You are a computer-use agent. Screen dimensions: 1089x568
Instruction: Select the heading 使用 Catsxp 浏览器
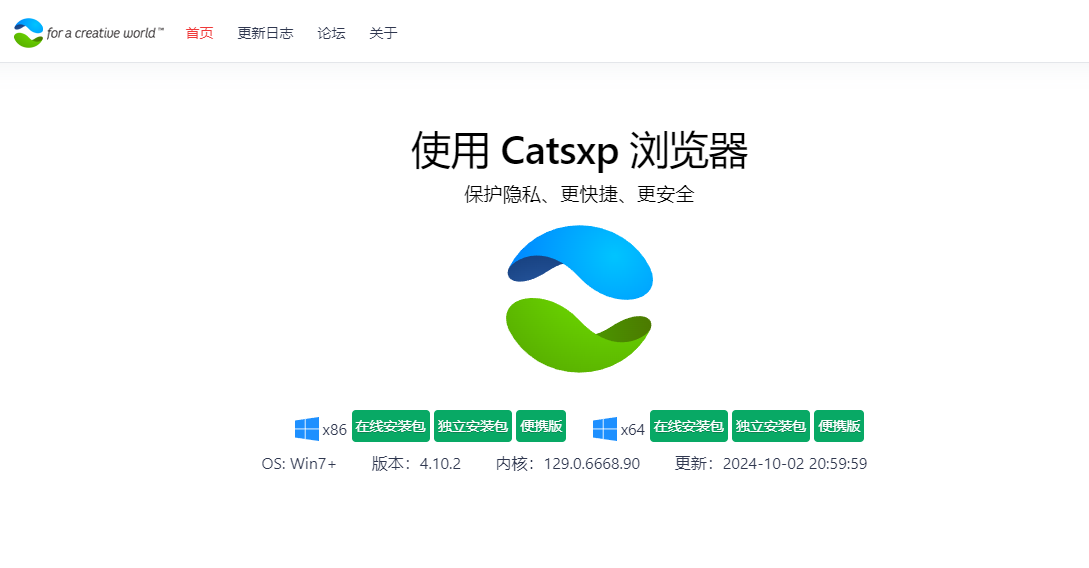pyautogui.click(x=579, y=150)
